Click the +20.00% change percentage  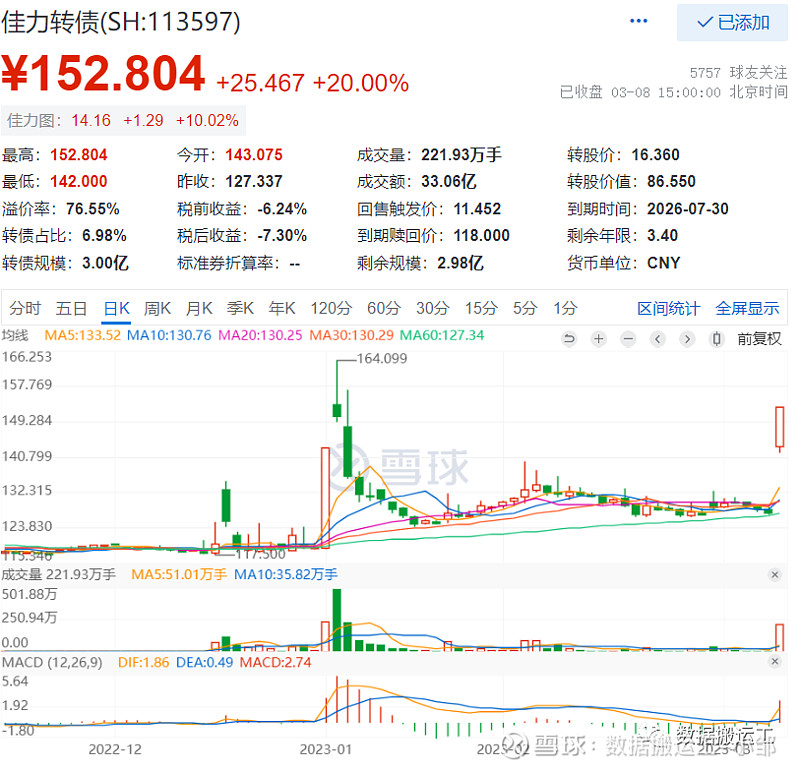point(361,83)
